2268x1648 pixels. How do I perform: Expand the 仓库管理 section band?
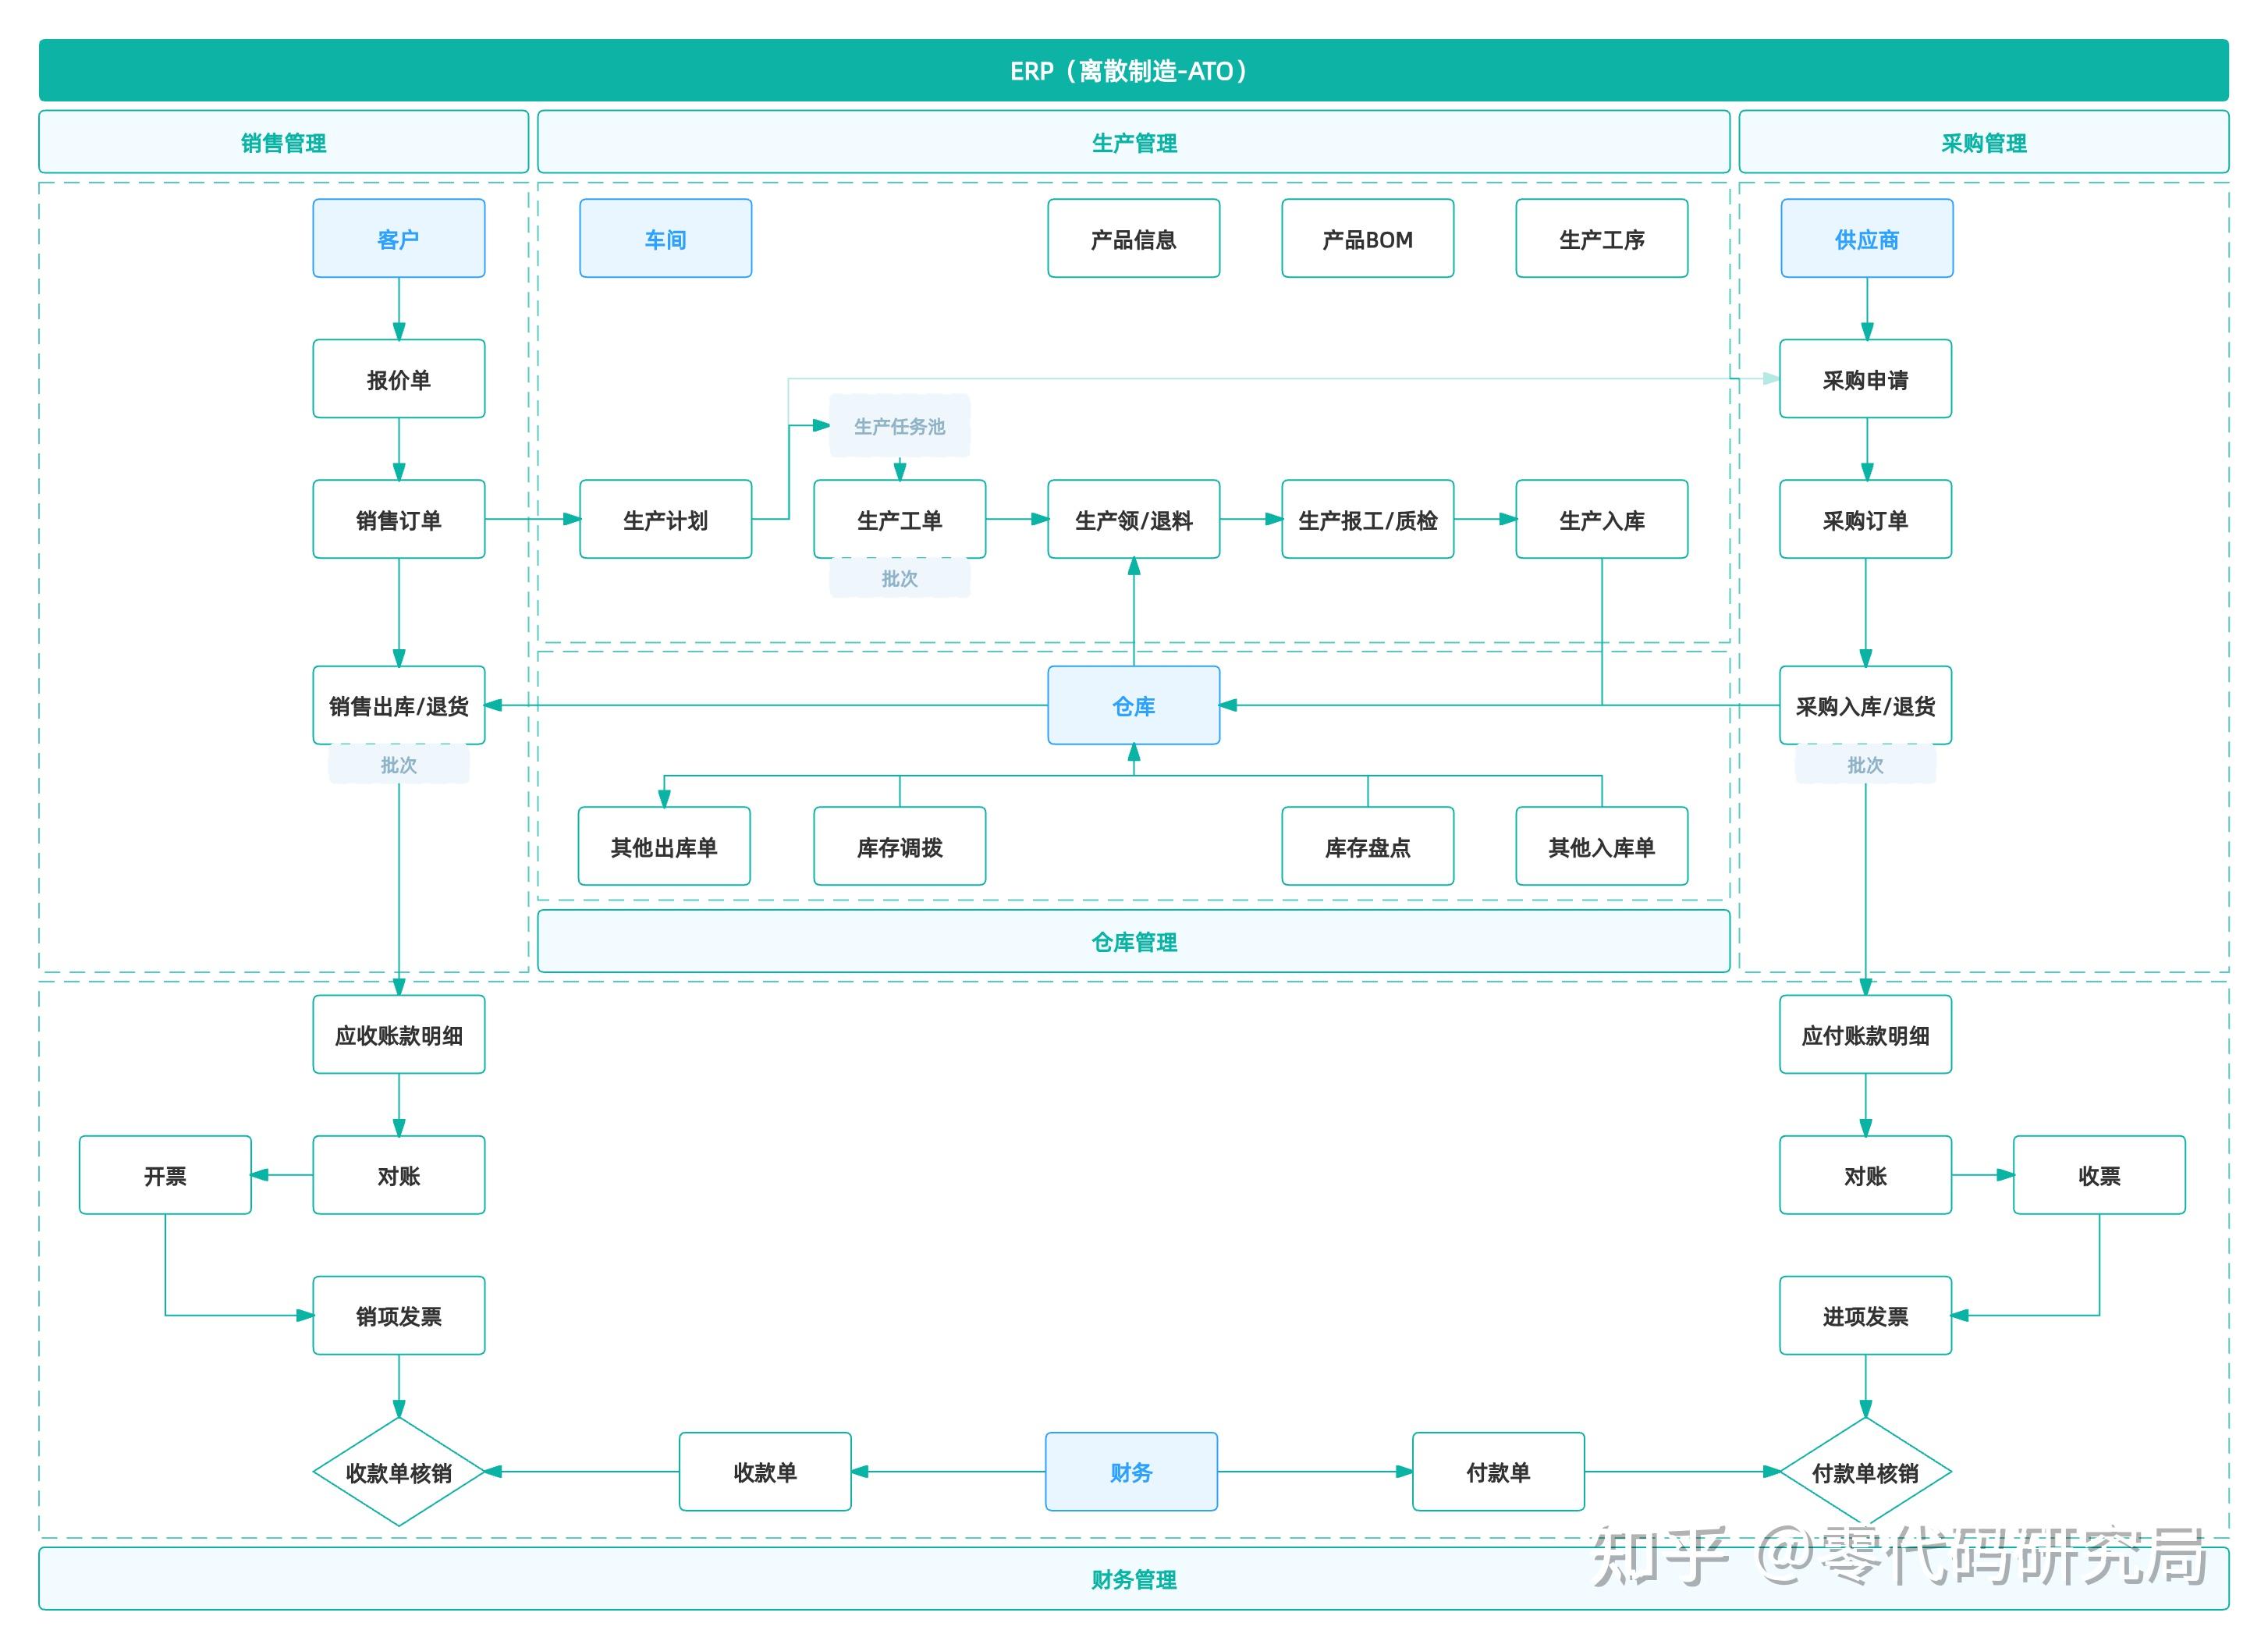click(1133, 941)
